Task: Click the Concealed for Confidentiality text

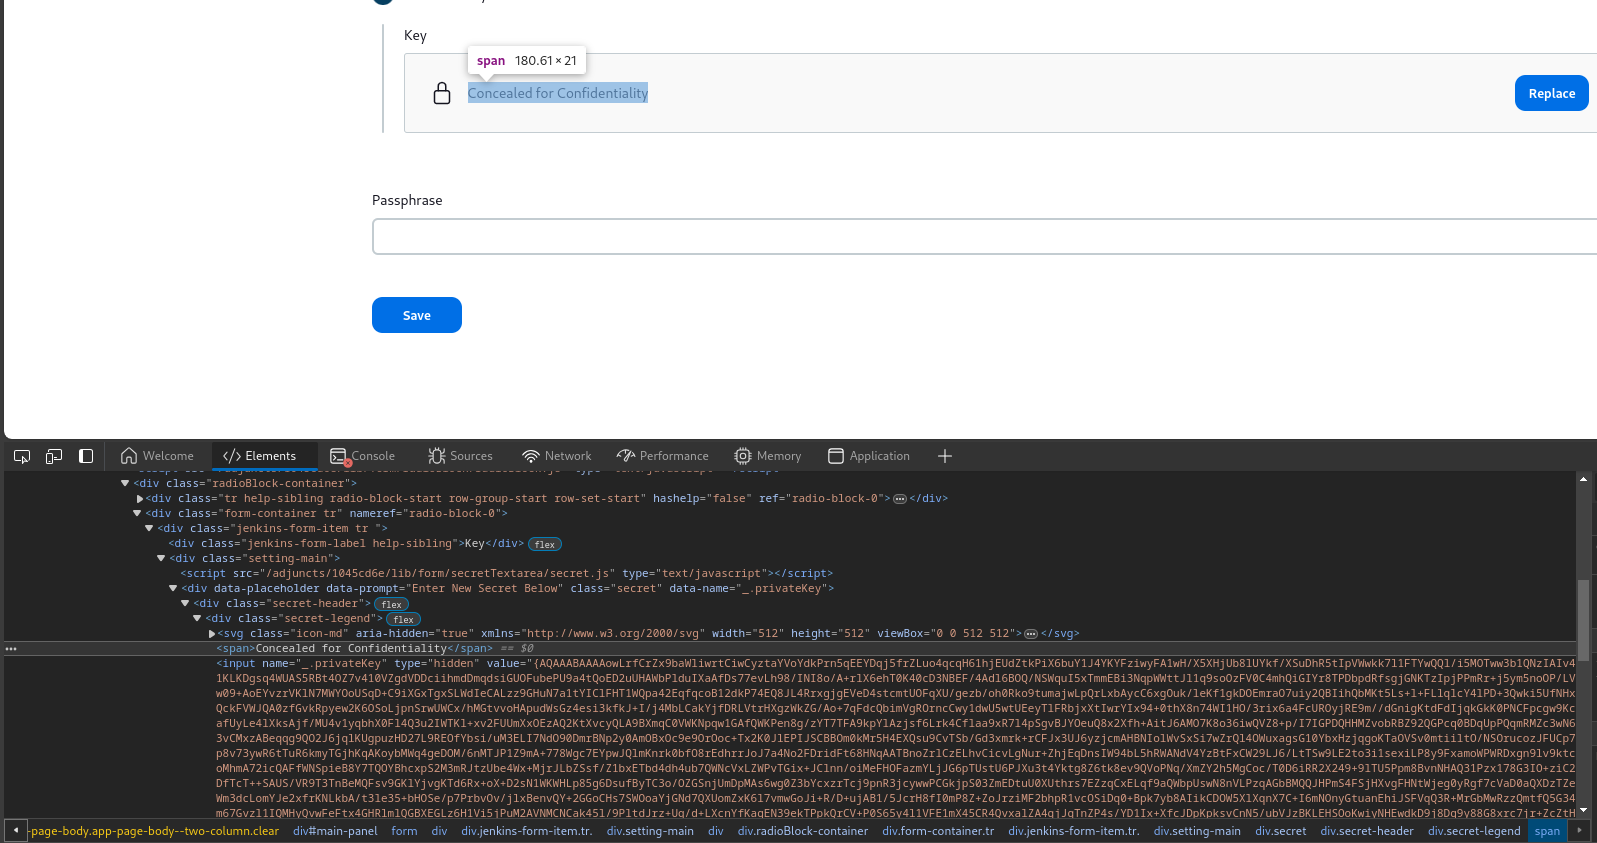Action: point(558,93)
